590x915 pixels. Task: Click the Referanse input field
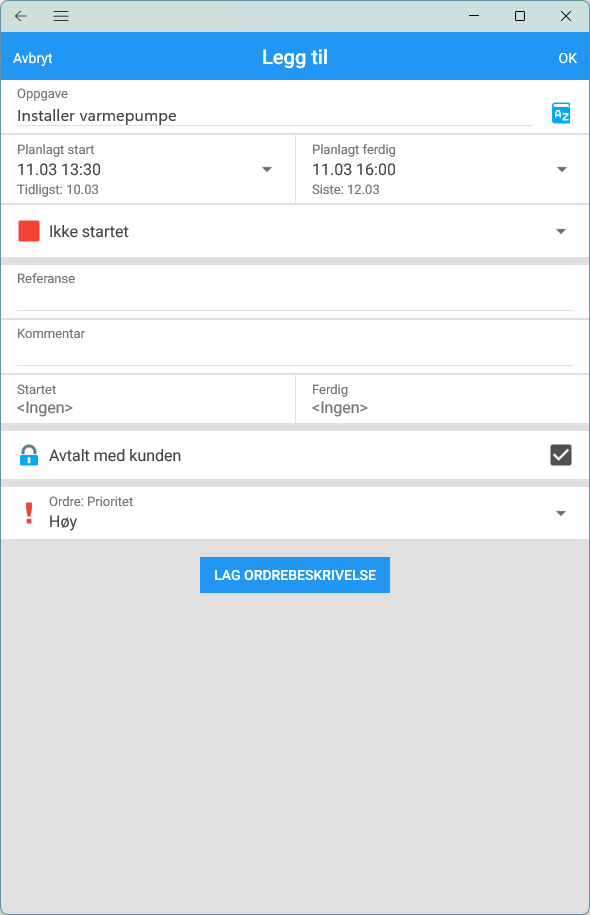(295, 299)
